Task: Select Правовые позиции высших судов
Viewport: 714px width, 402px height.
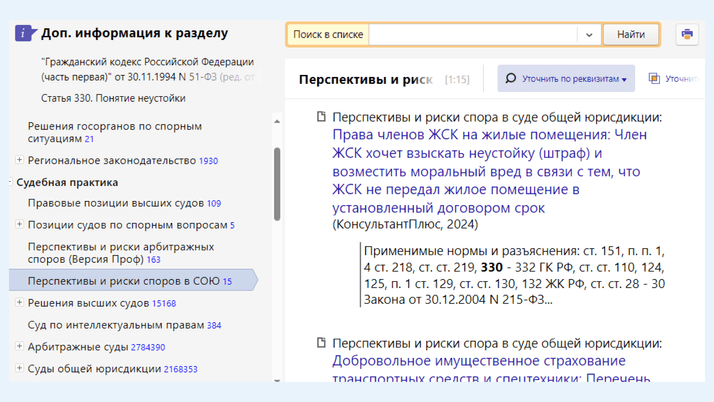Action: [x=124, y=203]
